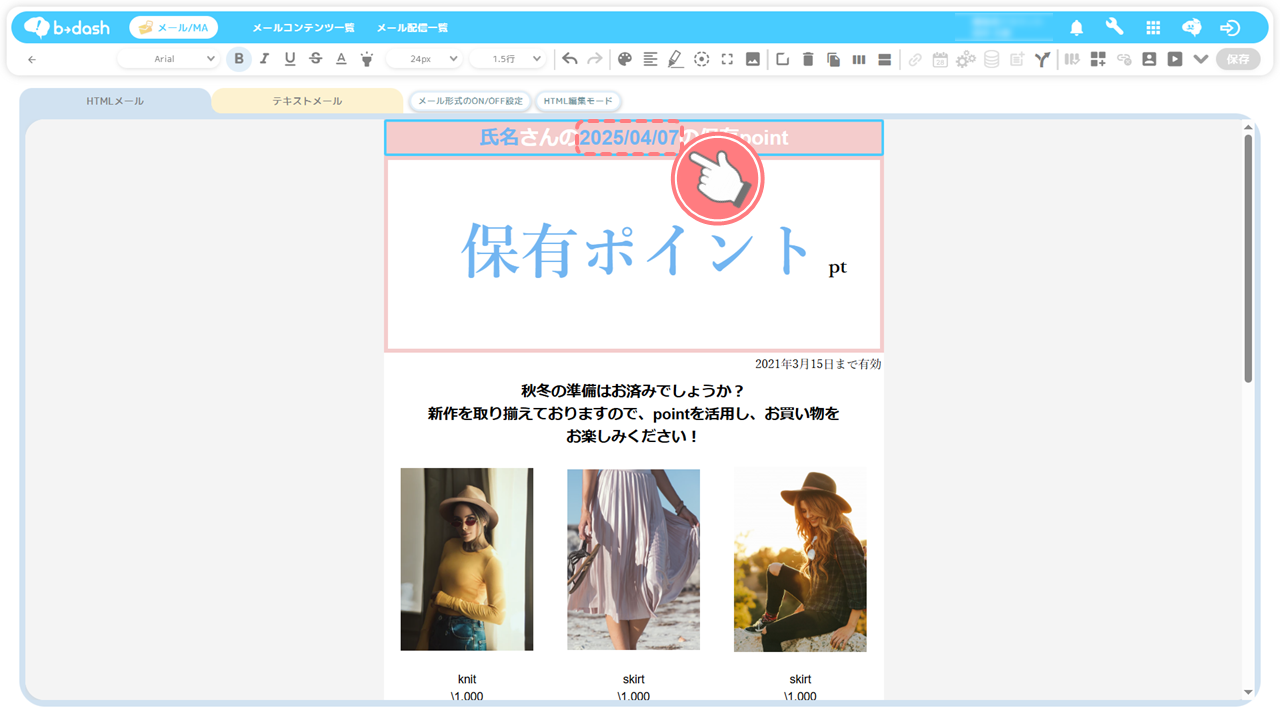Insert an image with picture icon
The width and height of the screenshot is (1280, 720).
[x=753, y=59]
